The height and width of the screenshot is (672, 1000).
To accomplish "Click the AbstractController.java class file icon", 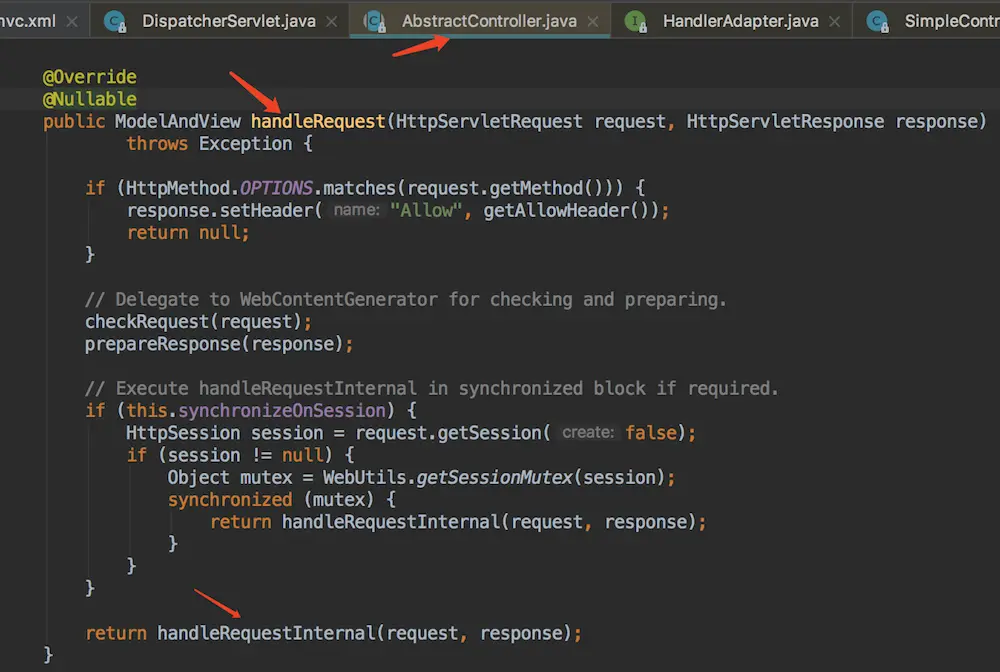I will coord(376,21).
